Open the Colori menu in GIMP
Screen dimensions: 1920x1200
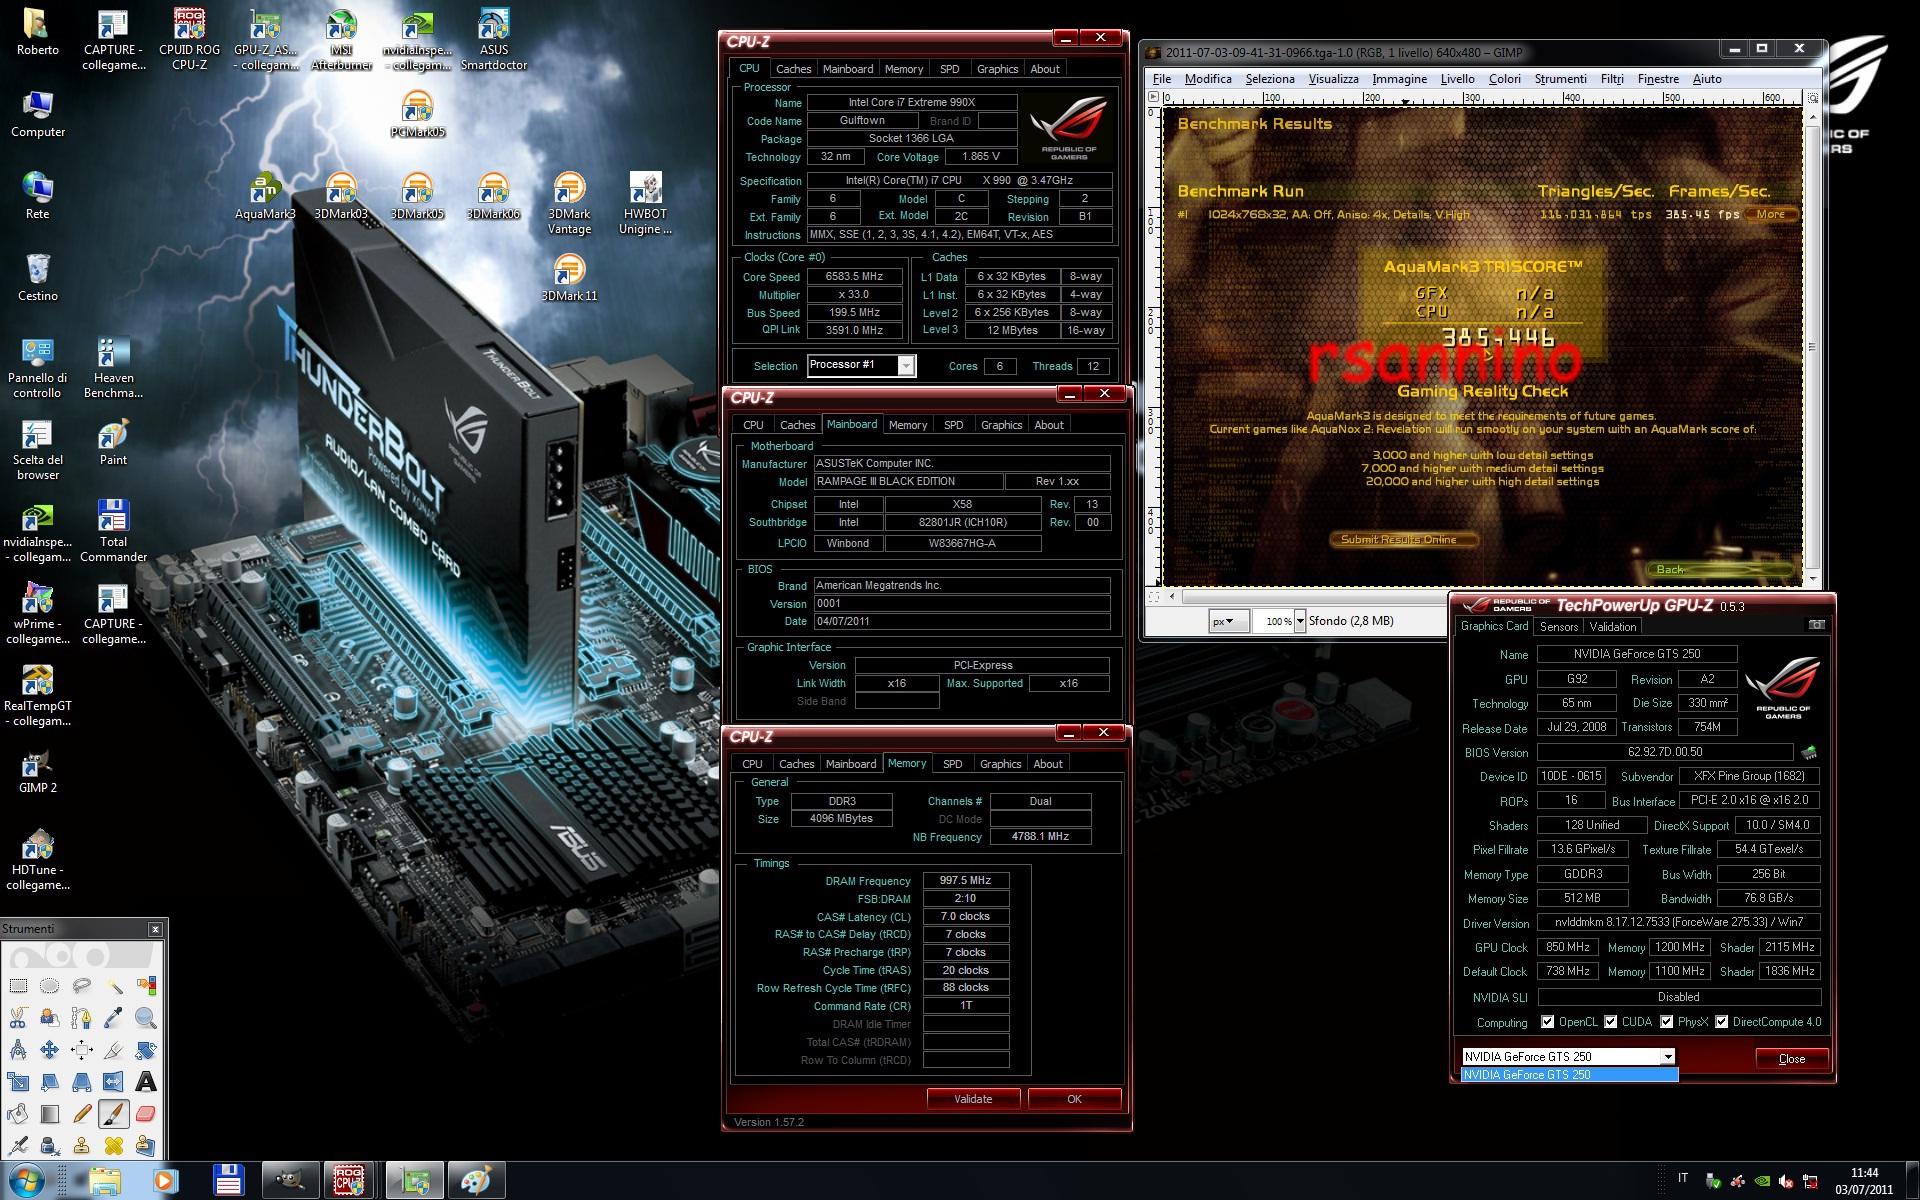tap(1505, 79)
